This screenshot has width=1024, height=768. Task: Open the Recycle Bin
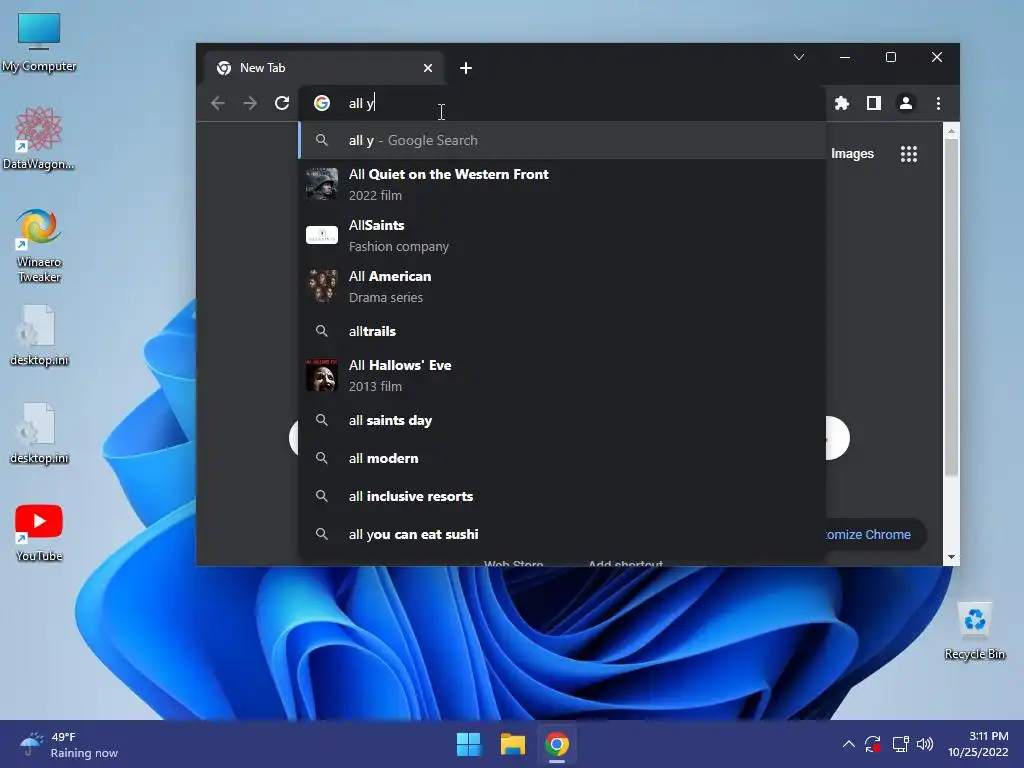[974, 631]
